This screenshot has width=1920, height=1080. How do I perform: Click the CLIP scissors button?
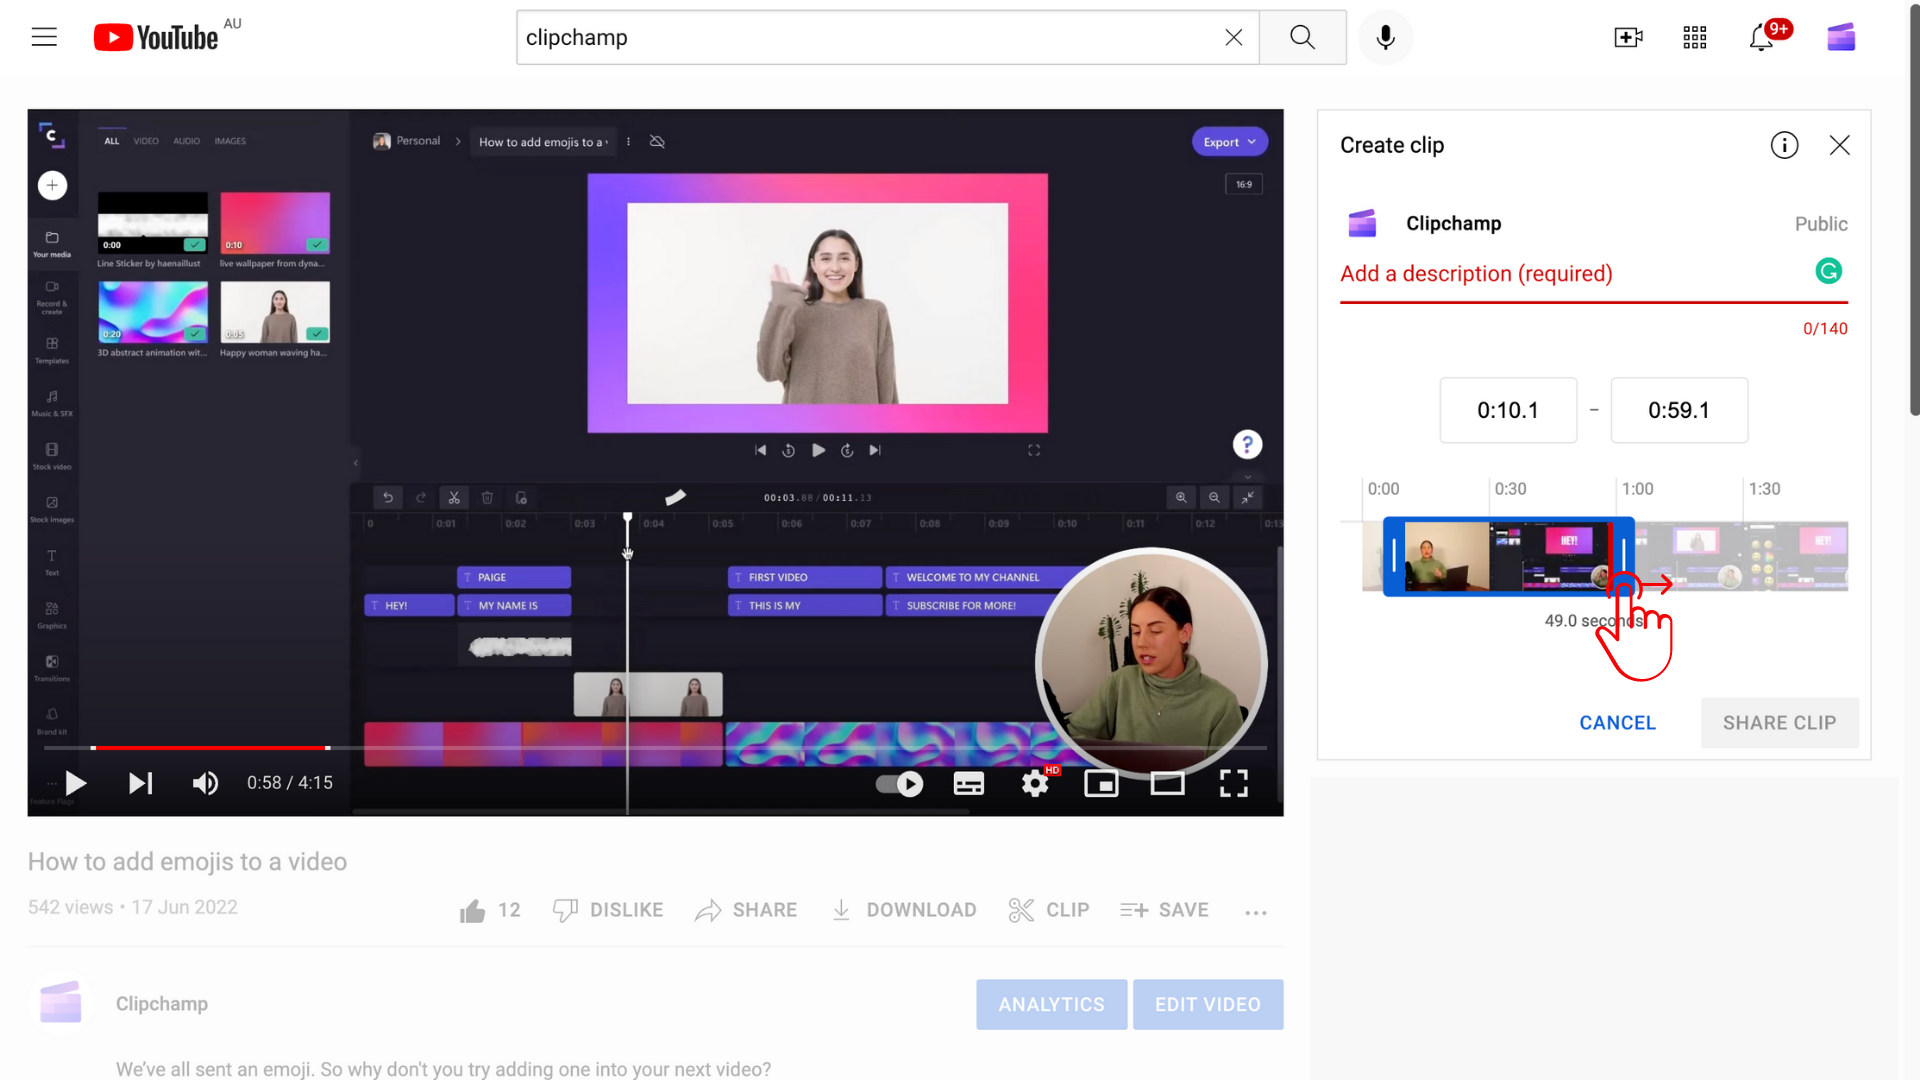coord(1049,910)
